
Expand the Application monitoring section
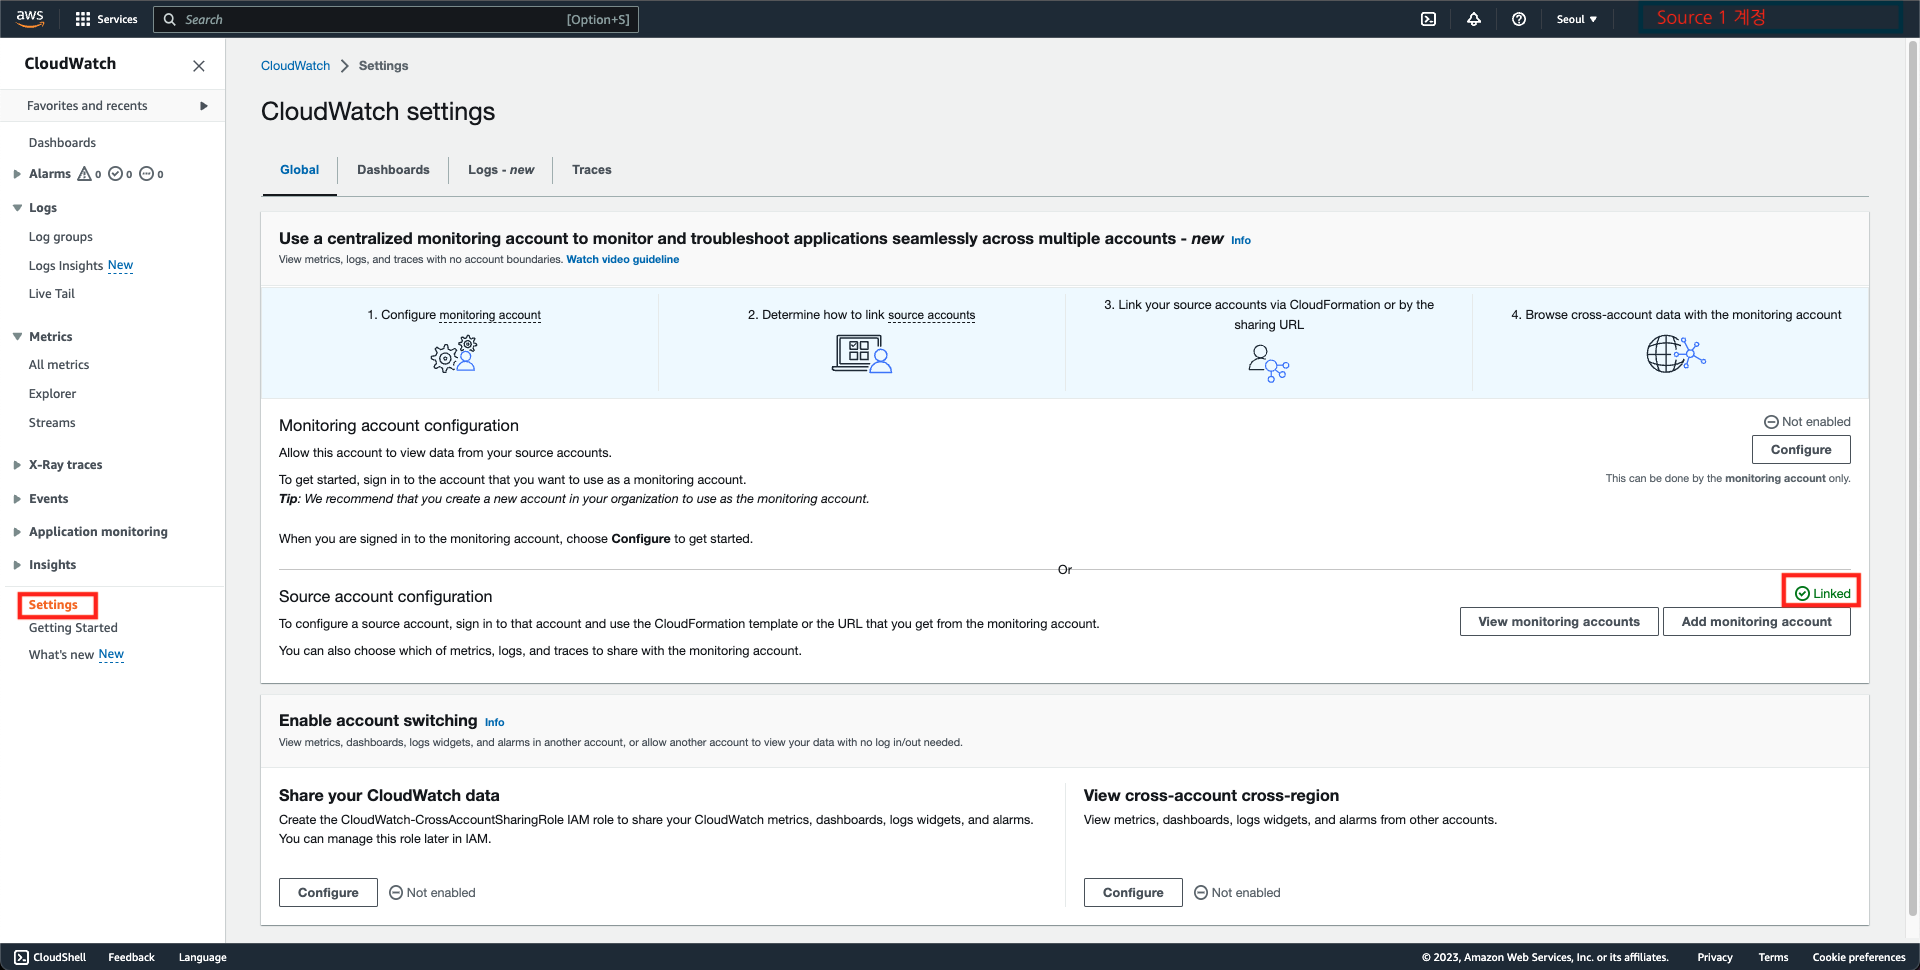coord(16,531)
